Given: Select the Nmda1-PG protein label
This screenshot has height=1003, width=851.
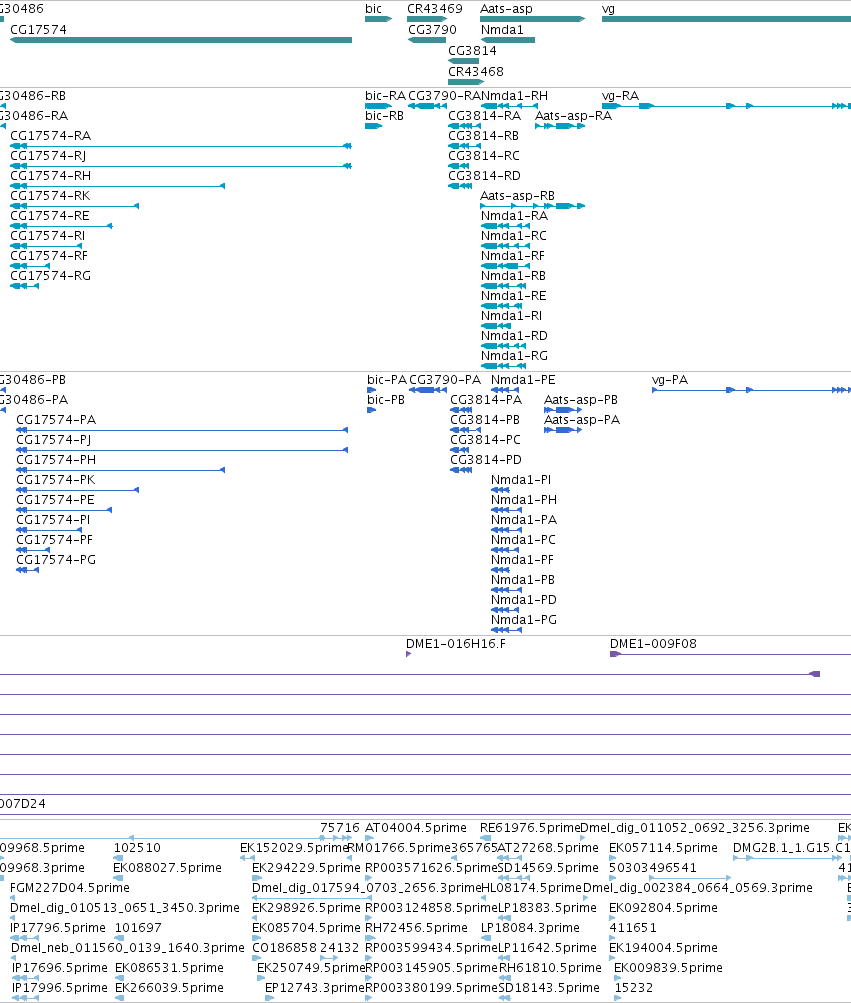Looking at the screenshot, I should [x=524, y=619].
